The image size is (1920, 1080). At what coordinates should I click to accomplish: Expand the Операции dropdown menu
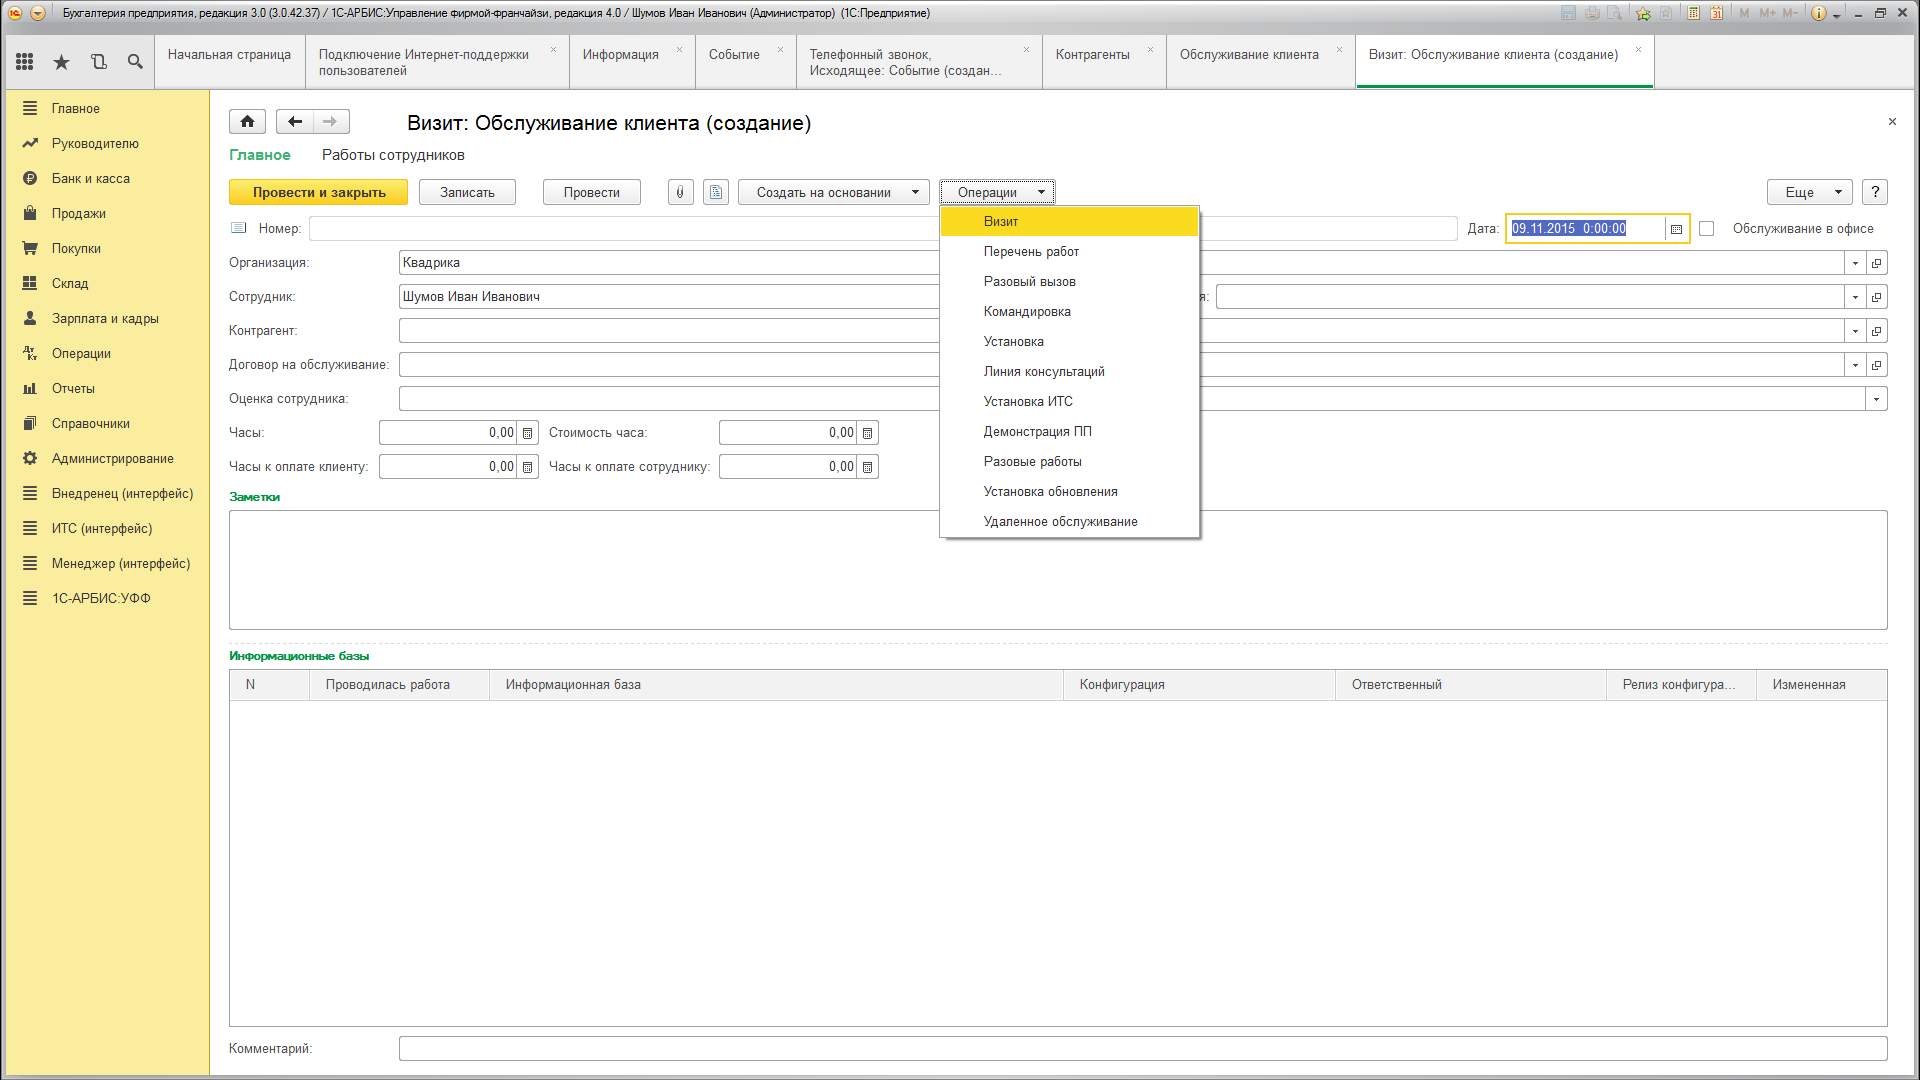pyautogui.click(x=997, y=191)
